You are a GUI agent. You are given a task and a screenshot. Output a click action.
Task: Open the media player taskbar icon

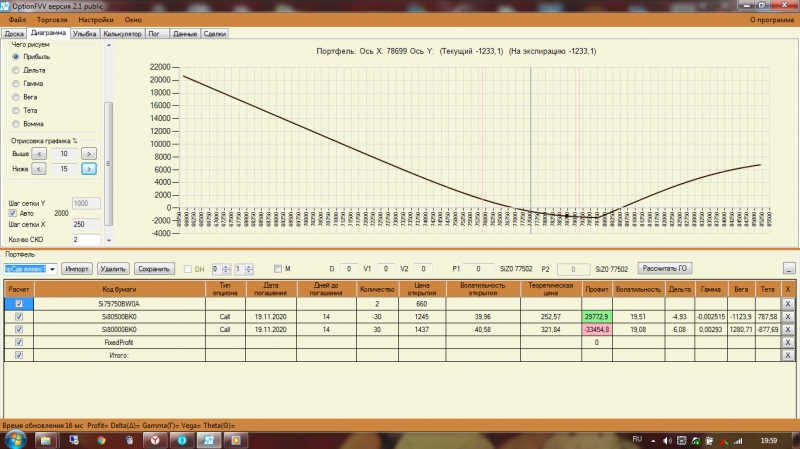coord(236,440)
